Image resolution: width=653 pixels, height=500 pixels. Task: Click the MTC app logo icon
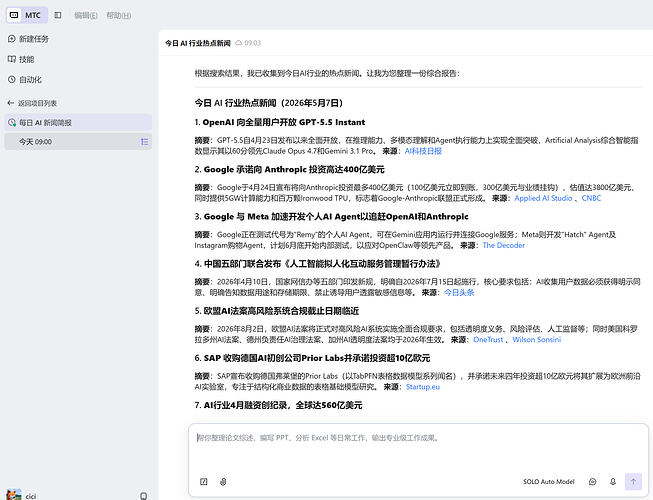point(14,15)
